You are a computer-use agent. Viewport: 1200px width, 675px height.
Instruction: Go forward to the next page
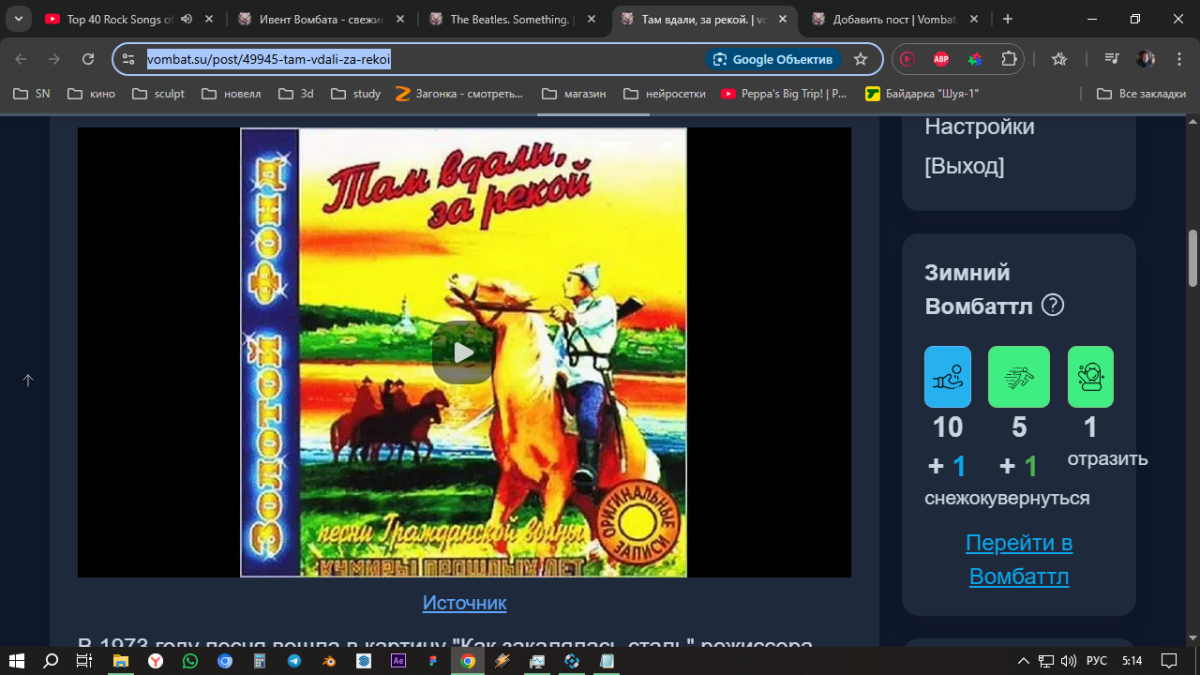[55, 59]
